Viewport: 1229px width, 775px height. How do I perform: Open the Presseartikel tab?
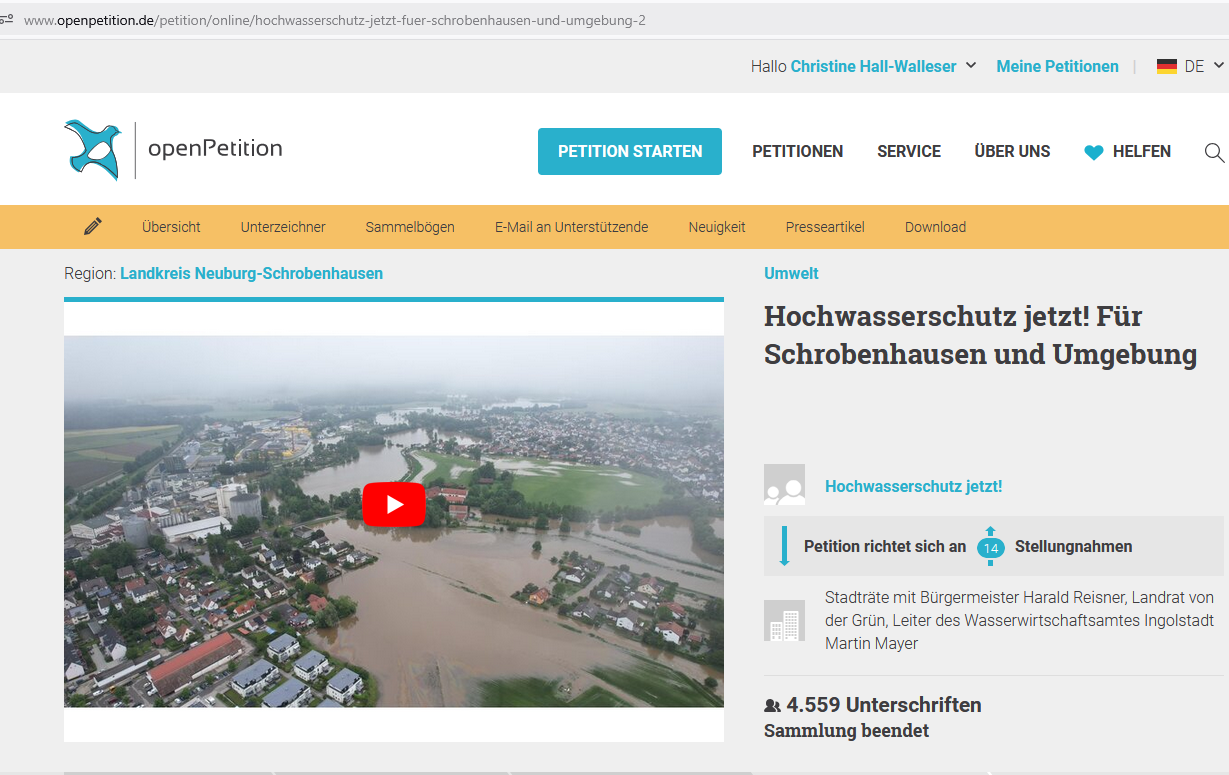(x=825, y=227)
